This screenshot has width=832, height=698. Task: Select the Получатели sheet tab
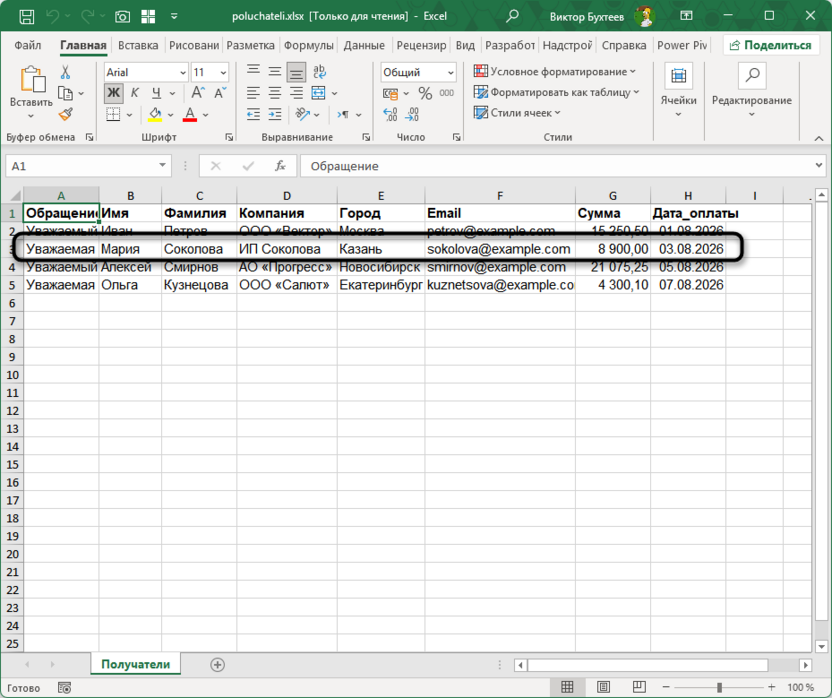(x=136, y=665)
